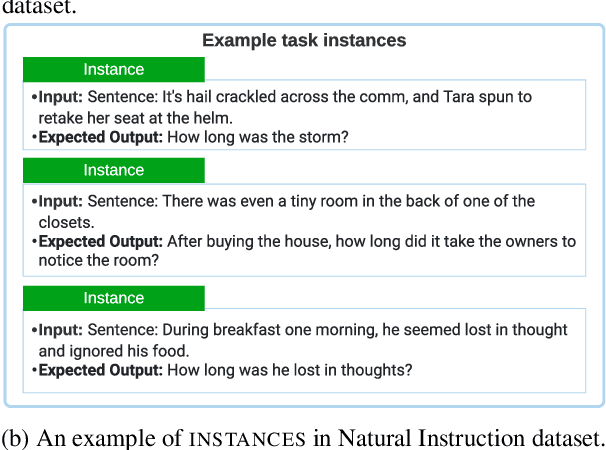The image size is (606, 450).
Task: Click the "Example task instances" heading
Action: (x=304, y=40)
